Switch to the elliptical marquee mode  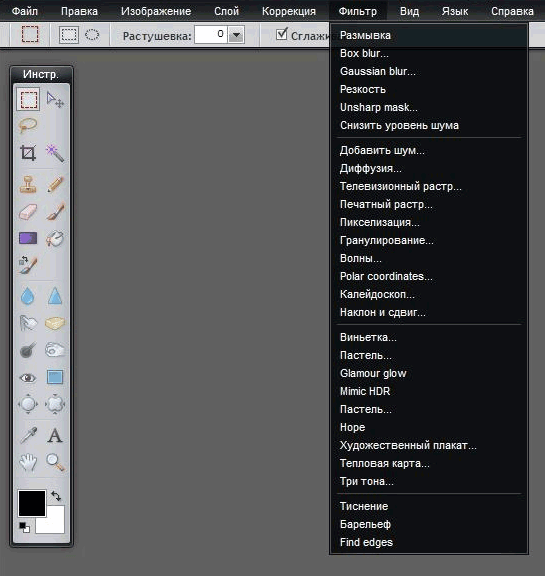[92, 35]
